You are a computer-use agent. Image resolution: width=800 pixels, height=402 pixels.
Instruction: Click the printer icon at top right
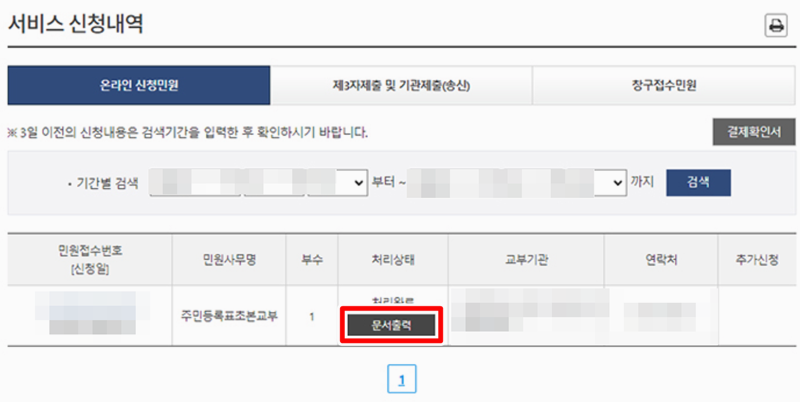pos(776,26)
